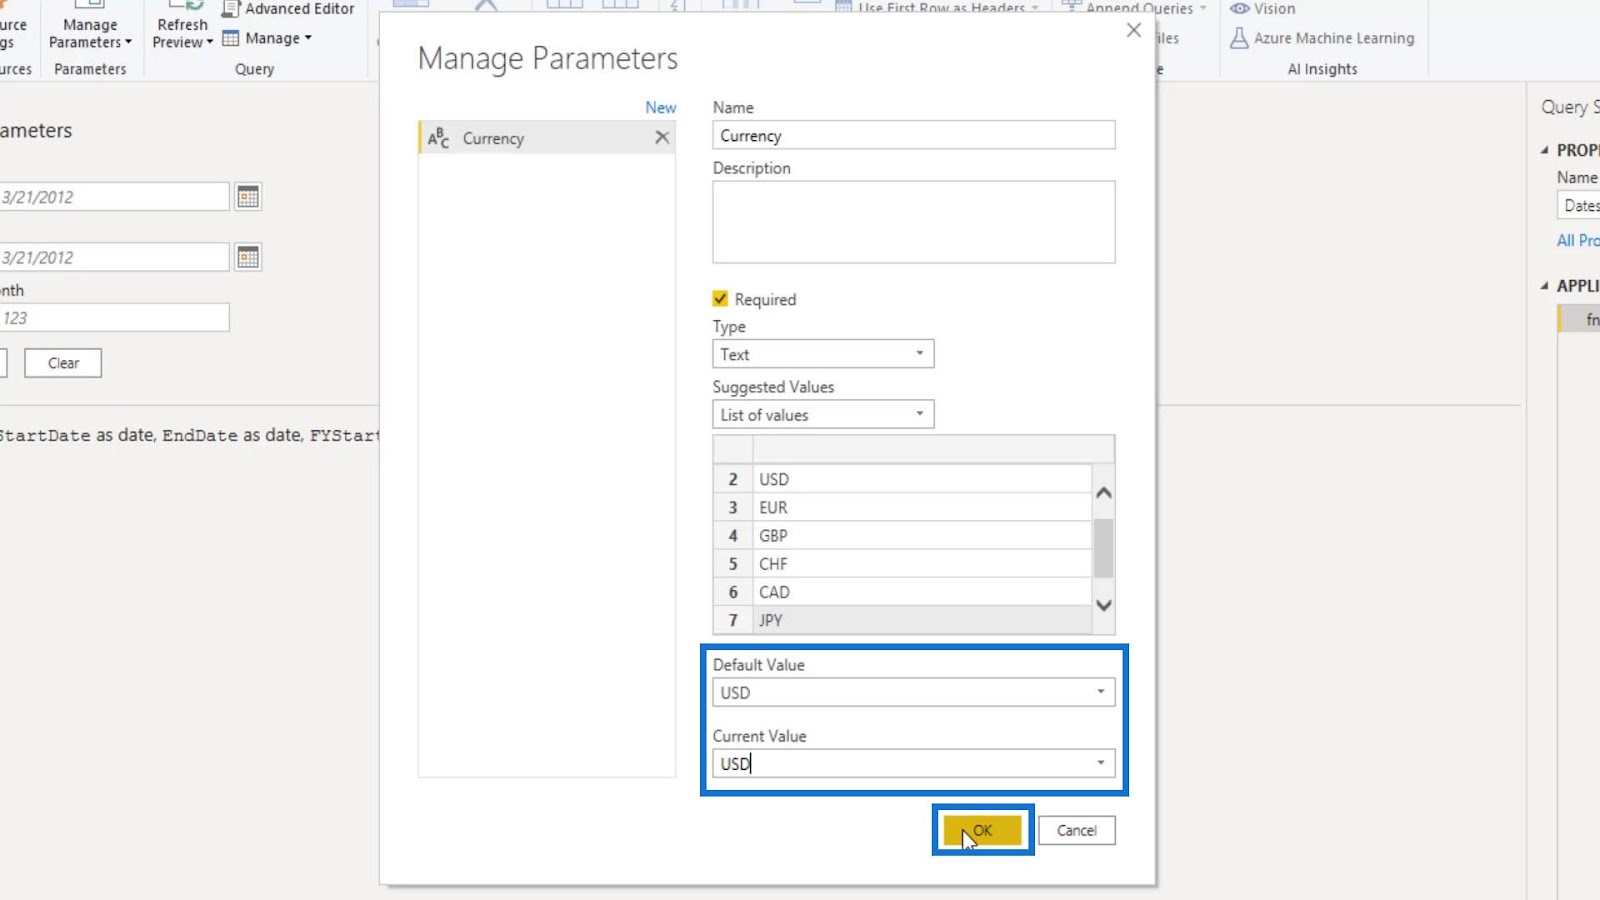
Task: Click the values list scroll down arrow
Action: (x=1104, y=605)
